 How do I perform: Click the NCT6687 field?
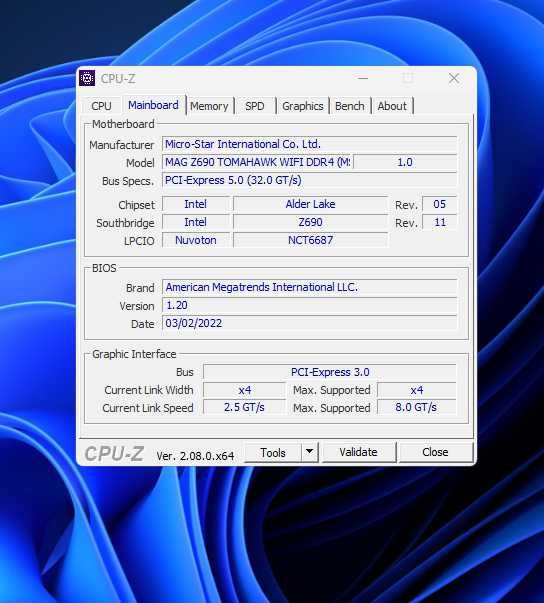pos(310,240)
